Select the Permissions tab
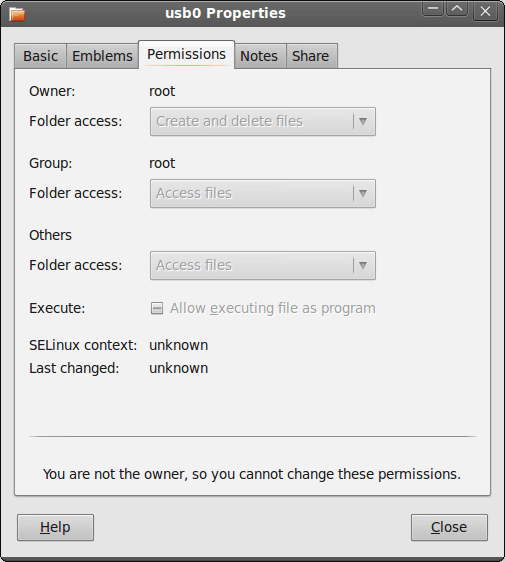This screenshot has height=562, width=505. (186, 54)
